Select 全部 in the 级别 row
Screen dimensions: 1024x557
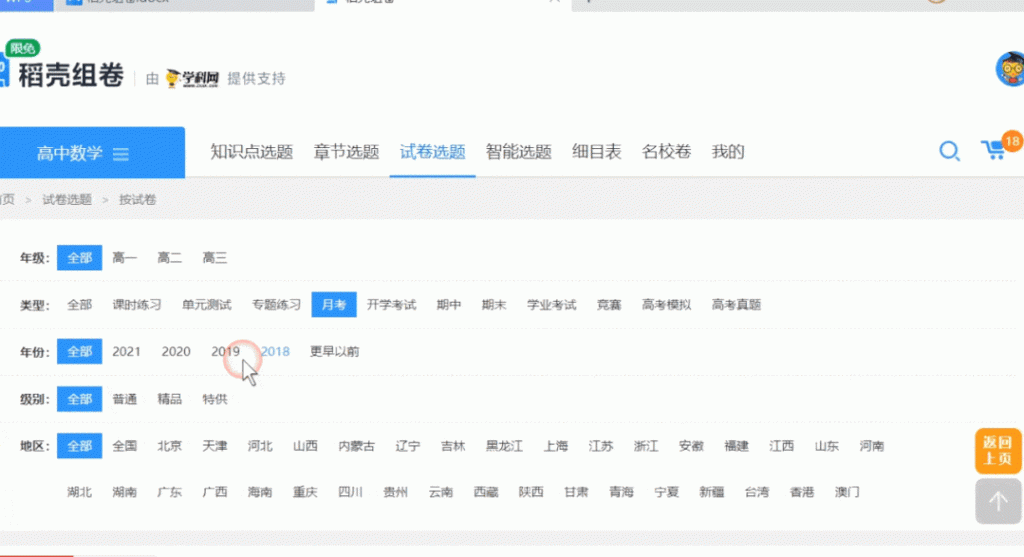pos(80,399)
